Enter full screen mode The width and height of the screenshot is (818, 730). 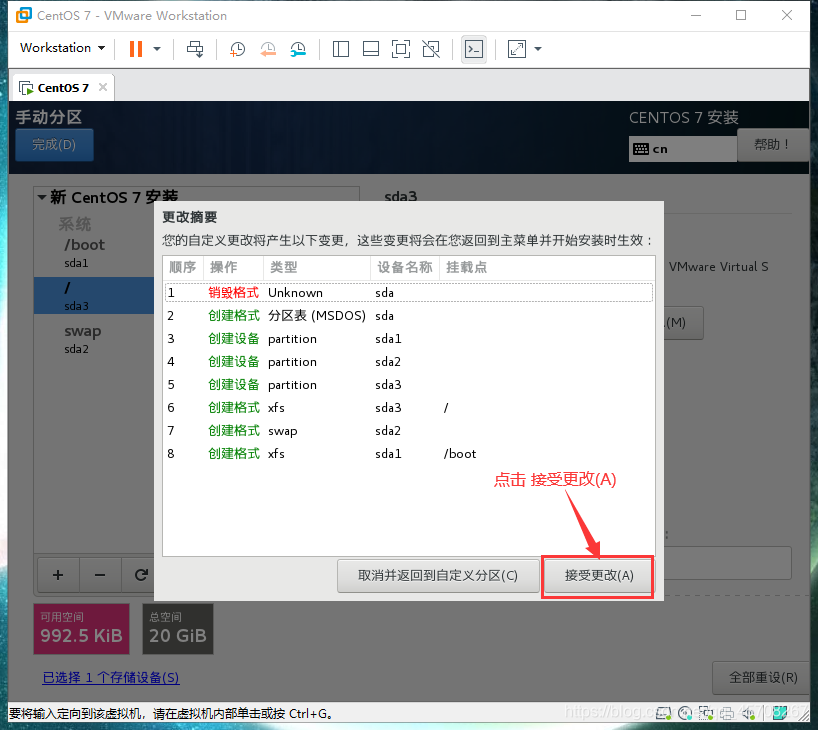[401, 49]
